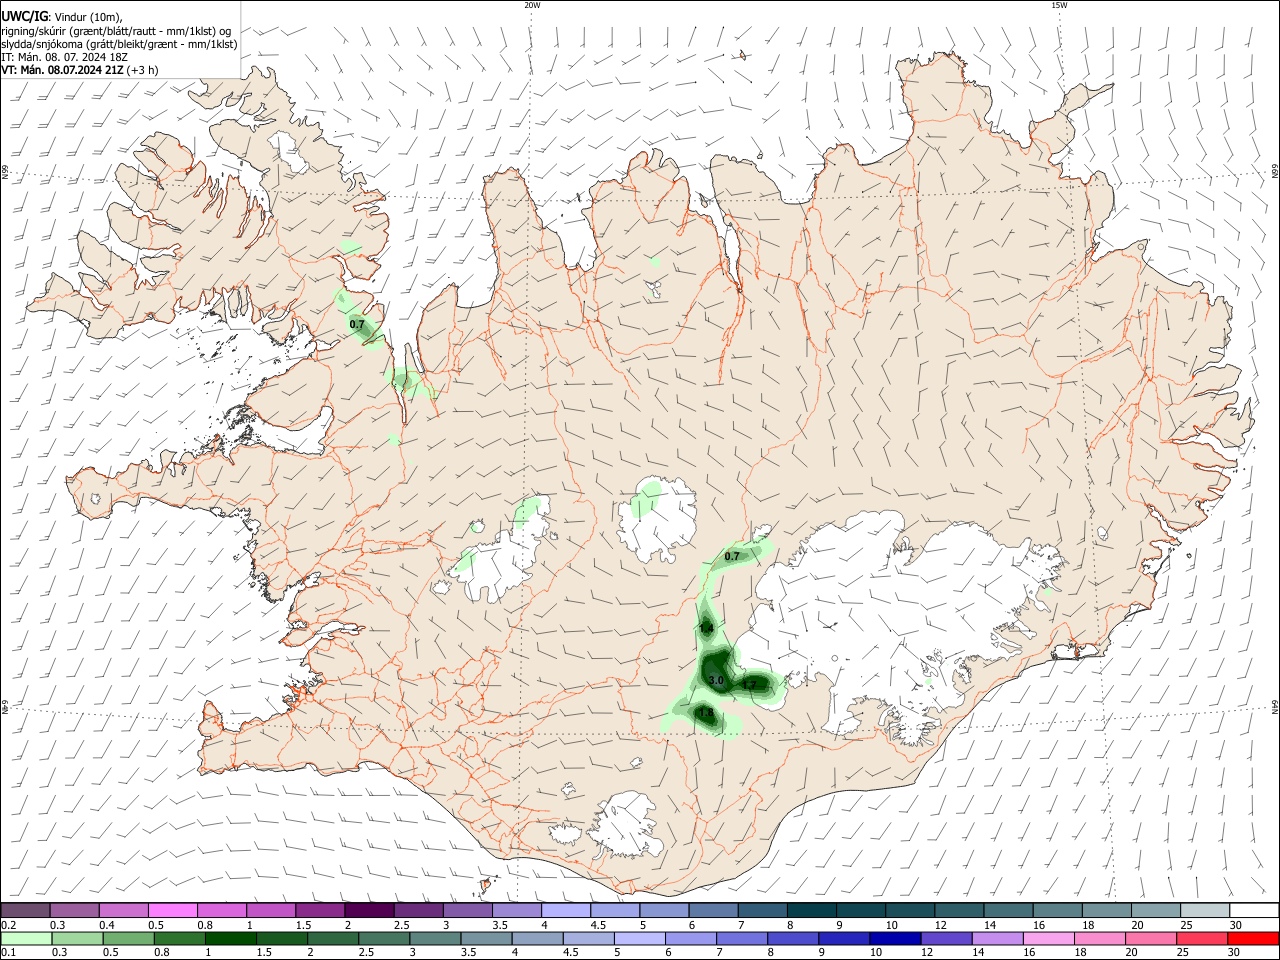Select the bright red 30 mm rain swatch
1280x960 pixels.
click(1252, 938)
